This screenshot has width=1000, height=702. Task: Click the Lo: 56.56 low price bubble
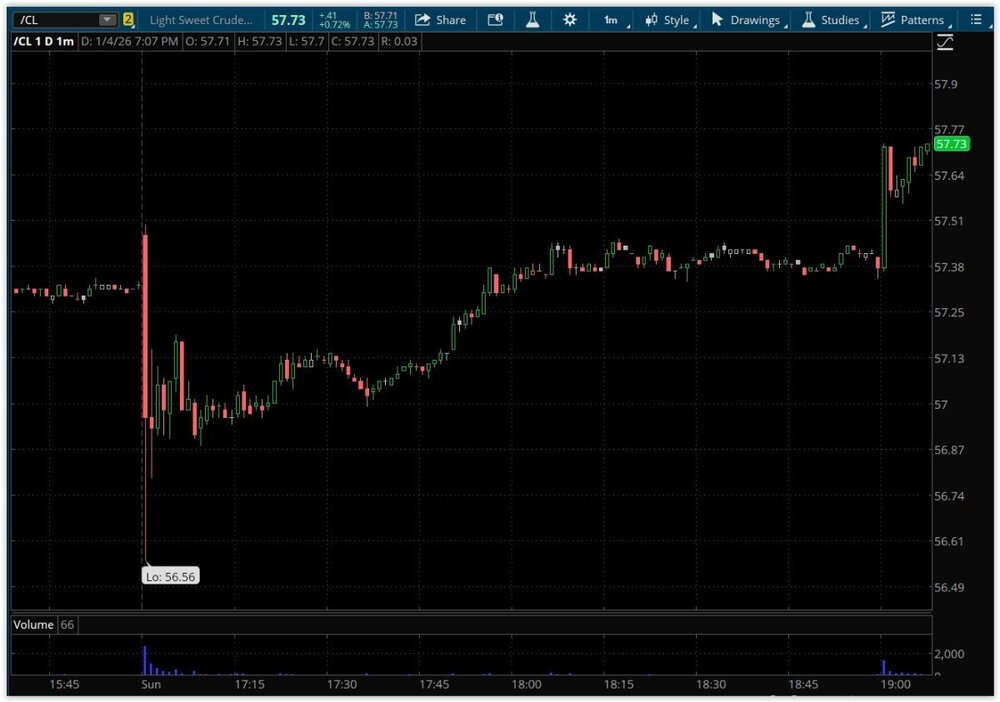[171, 576]
